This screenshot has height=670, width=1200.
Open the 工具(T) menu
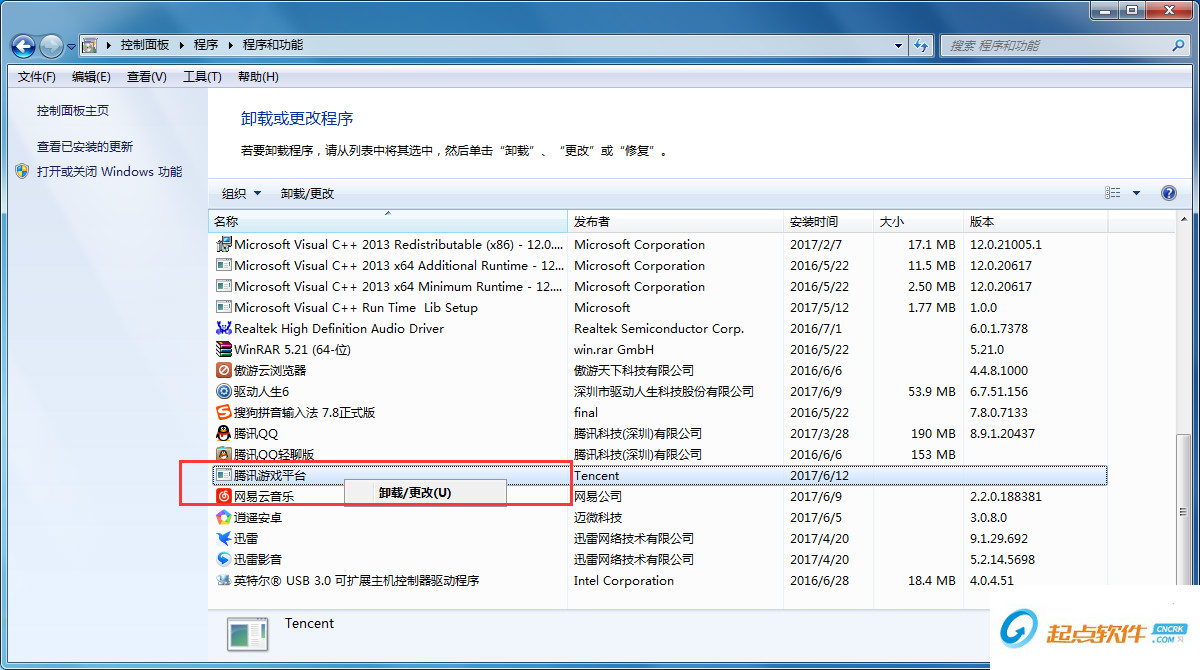[x=202, y=77]
